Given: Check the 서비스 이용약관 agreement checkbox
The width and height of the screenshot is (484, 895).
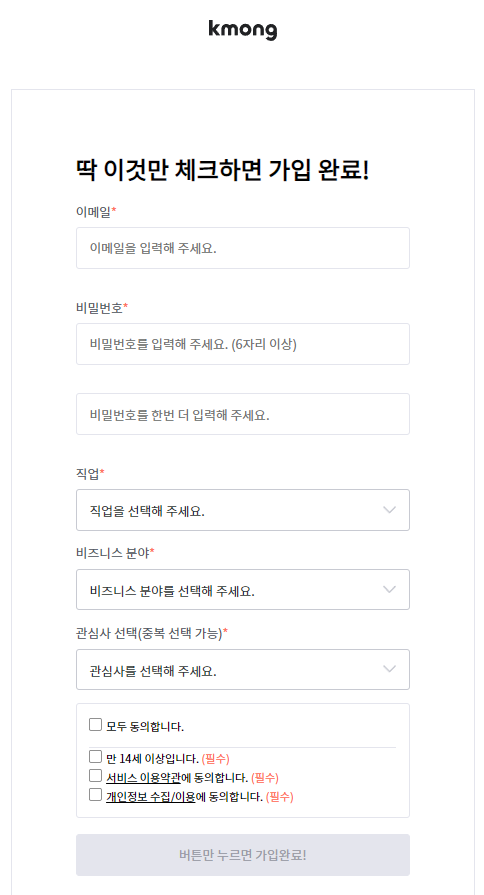Looking at the screenshot, I should pyautogui.click(x=95, y=776).
